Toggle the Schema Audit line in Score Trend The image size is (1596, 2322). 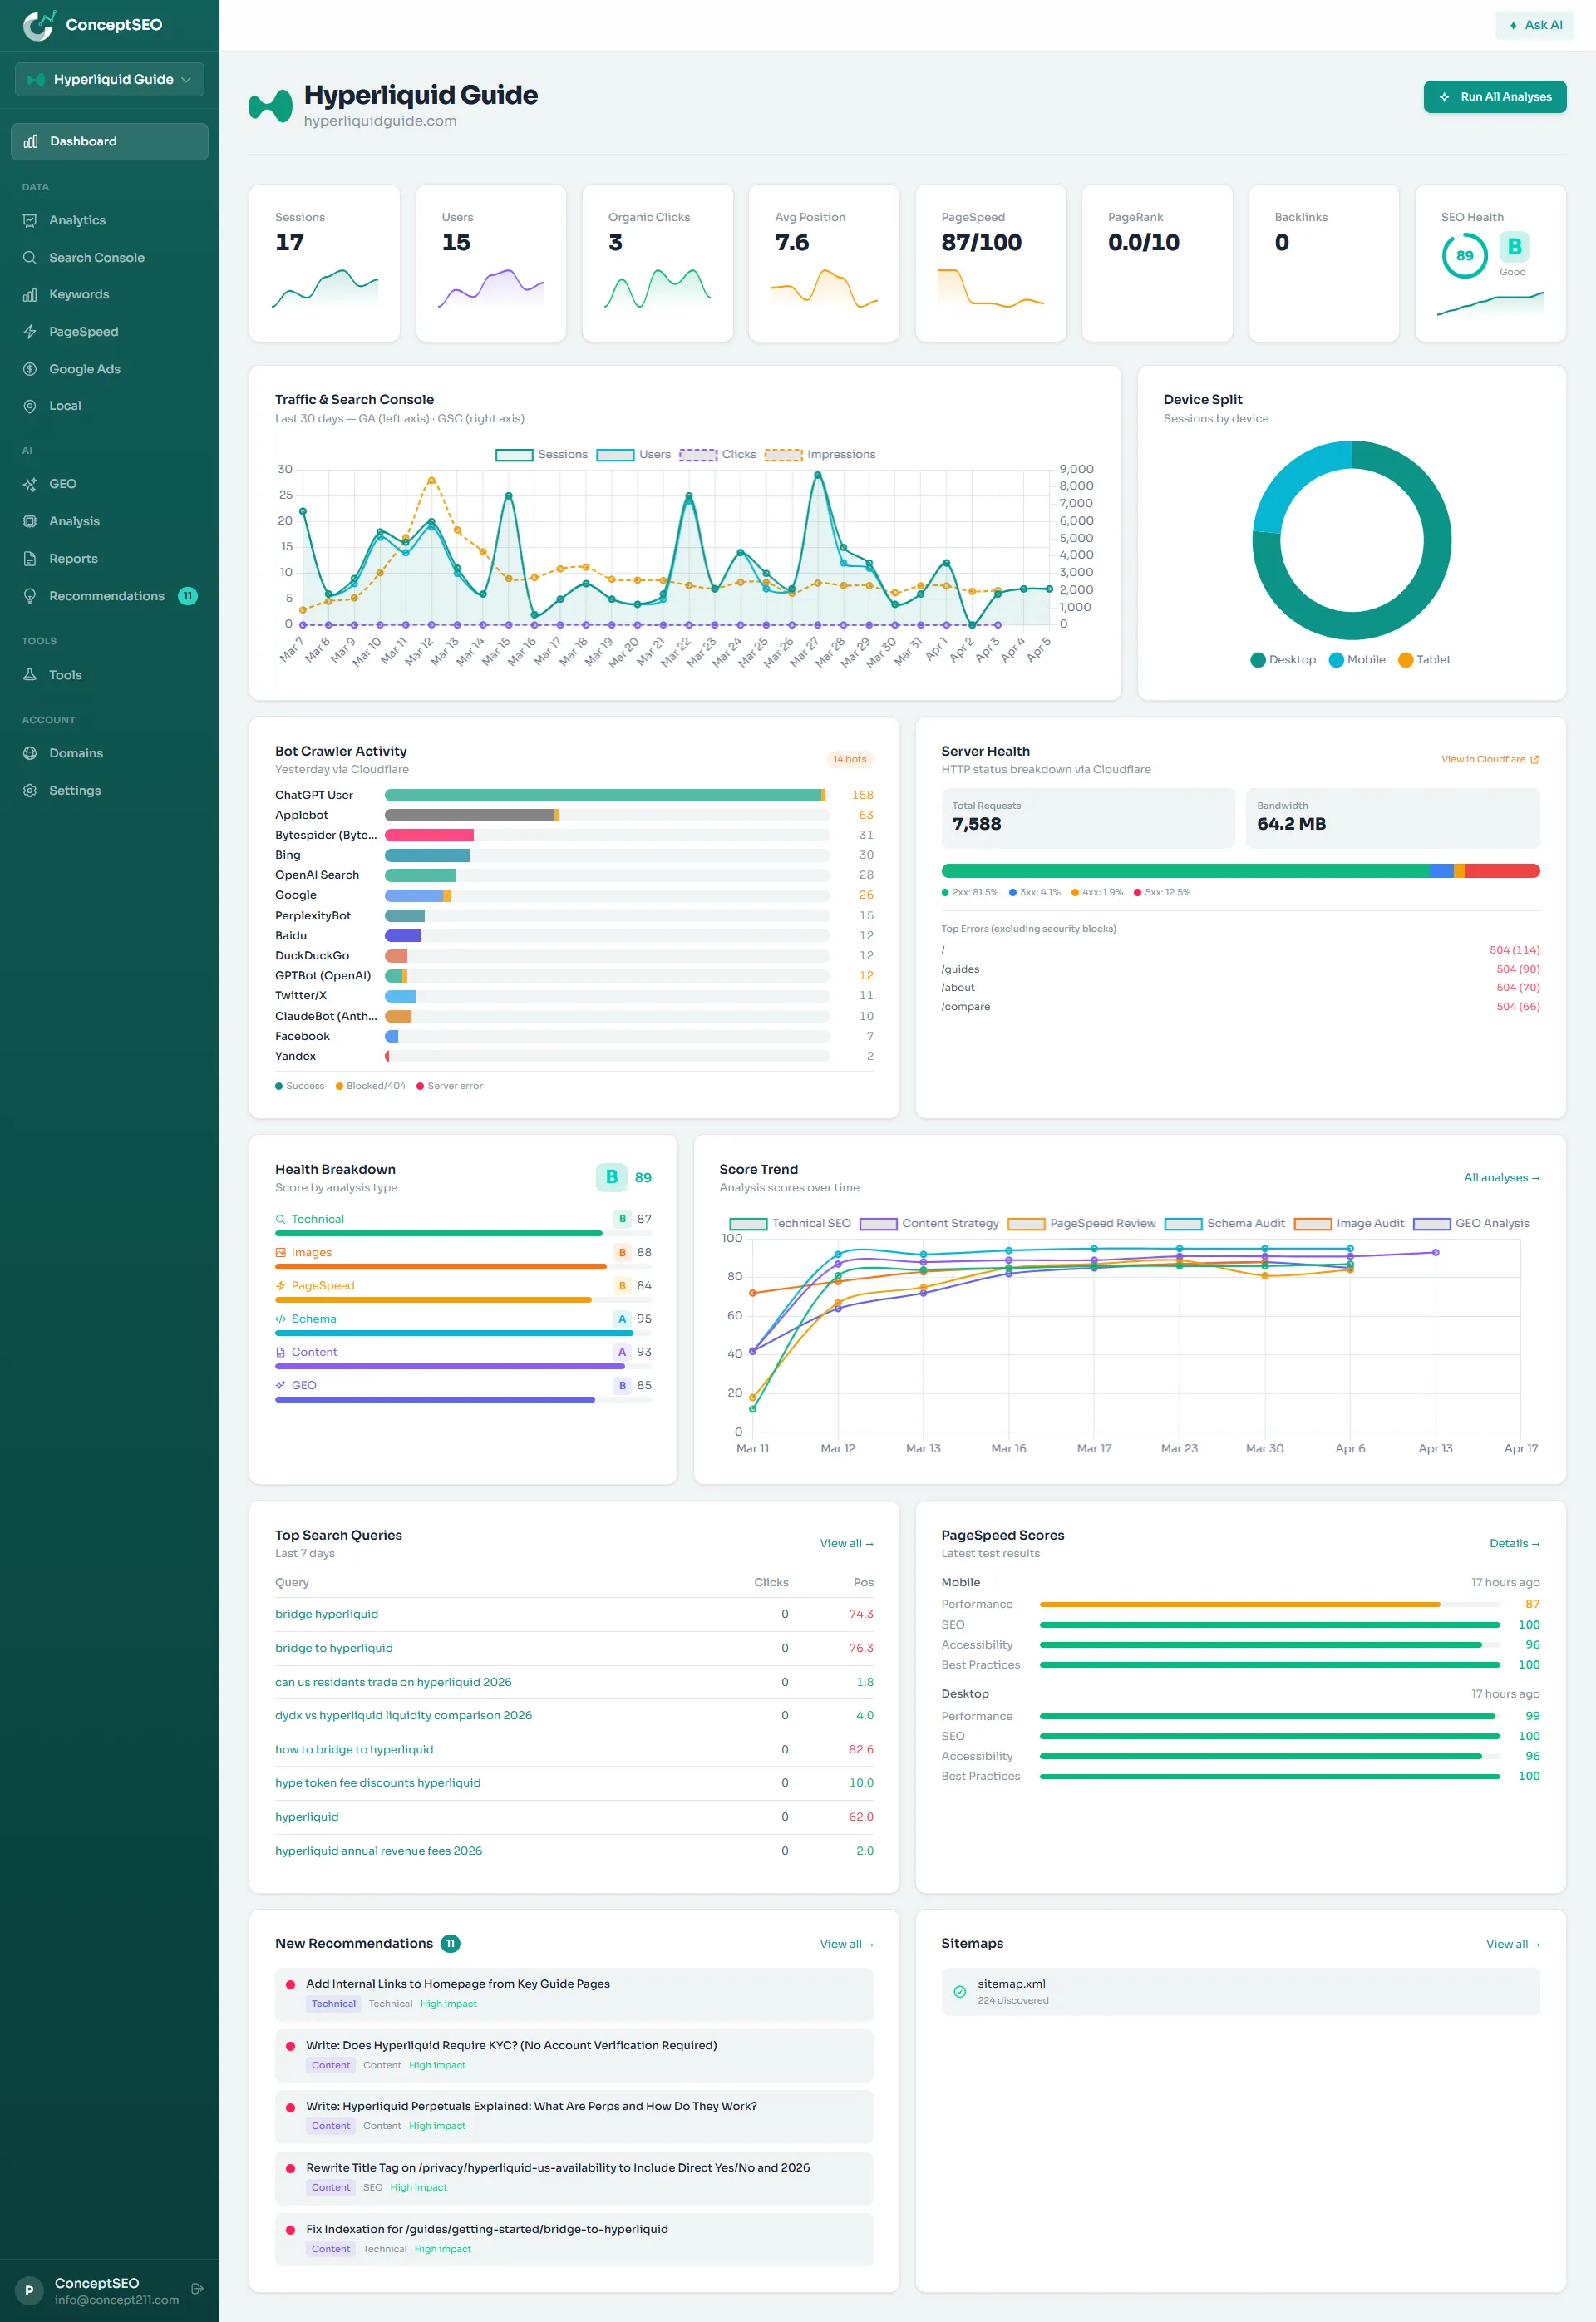pos(1225,1223)
